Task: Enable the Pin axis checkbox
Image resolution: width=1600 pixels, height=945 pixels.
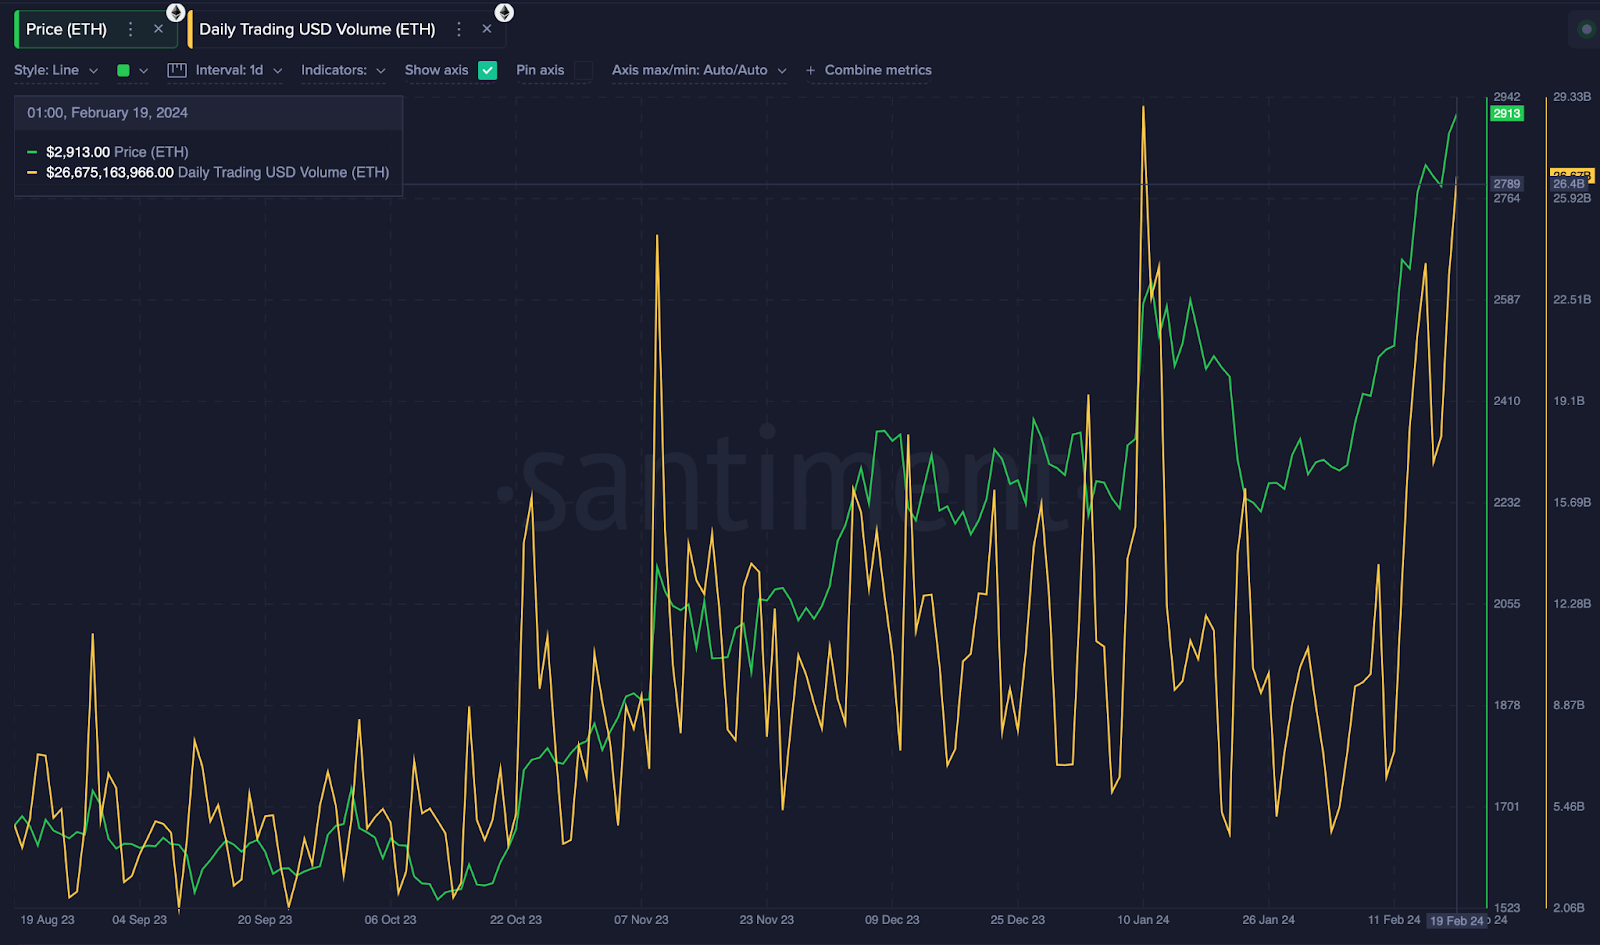Action: [x=584, y=70]
